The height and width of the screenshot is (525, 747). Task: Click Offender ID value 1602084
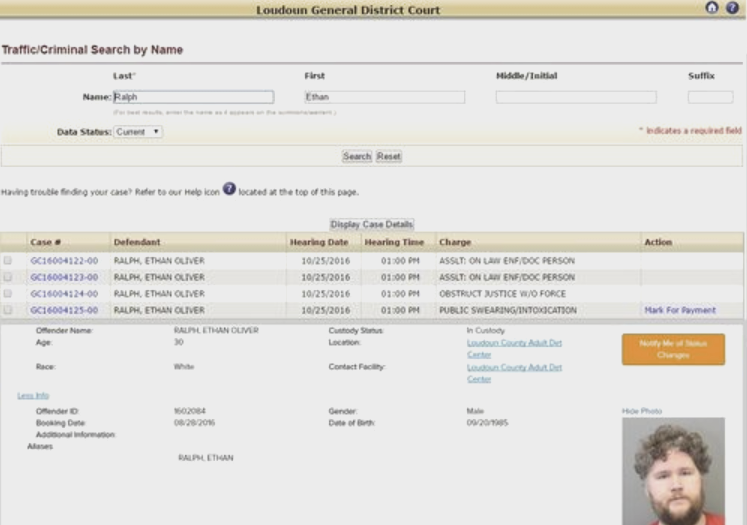(190, 411)
